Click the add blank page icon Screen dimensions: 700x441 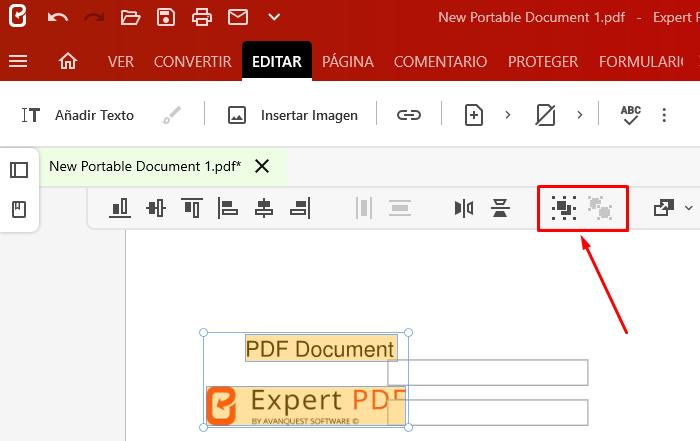click(474, 115)
